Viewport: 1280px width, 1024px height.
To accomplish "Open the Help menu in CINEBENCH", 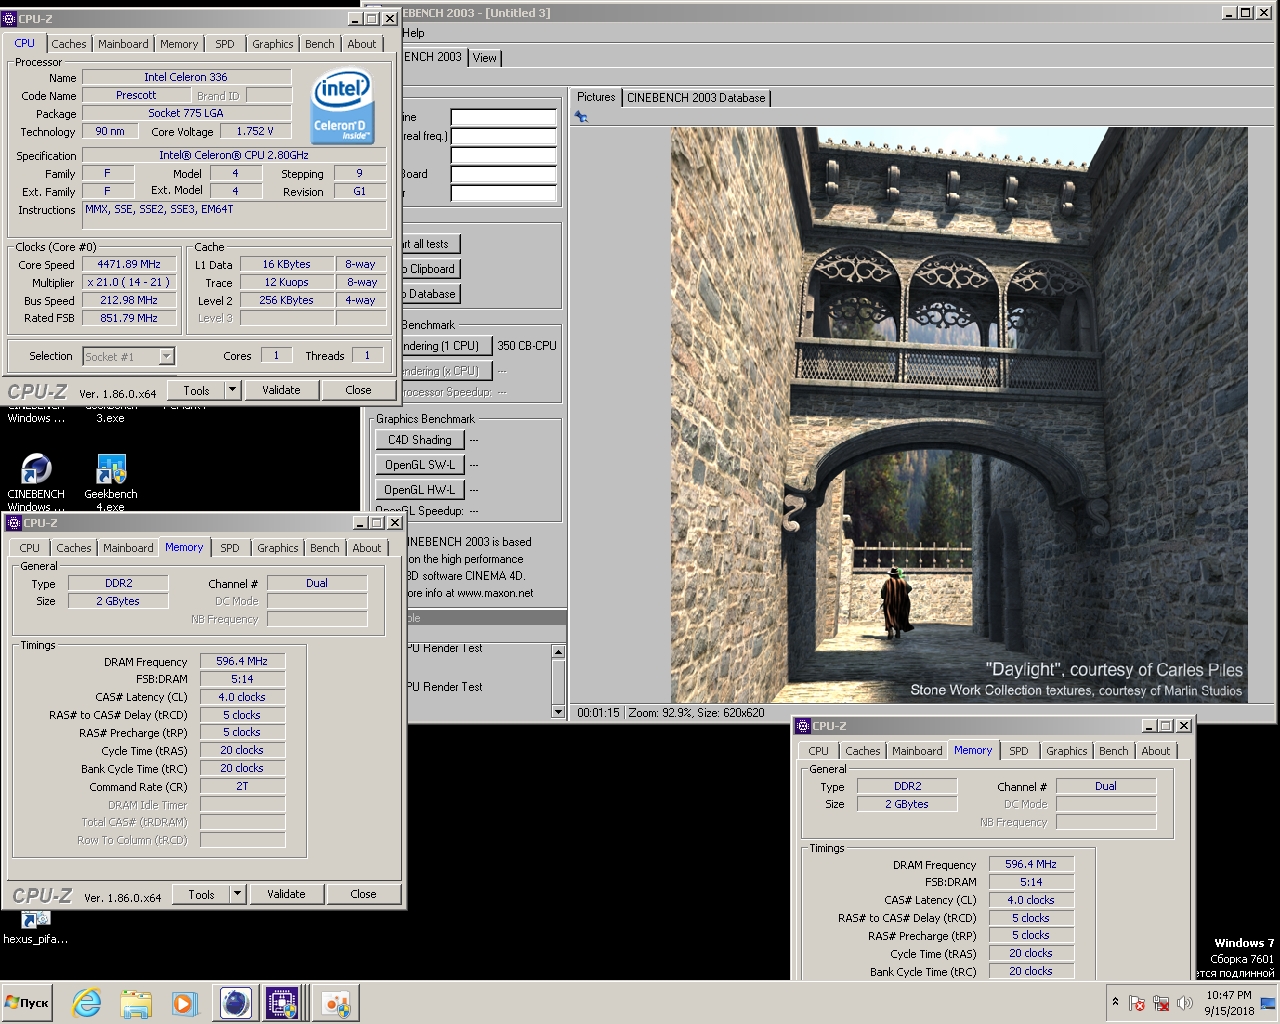I will tap(413, 33).
